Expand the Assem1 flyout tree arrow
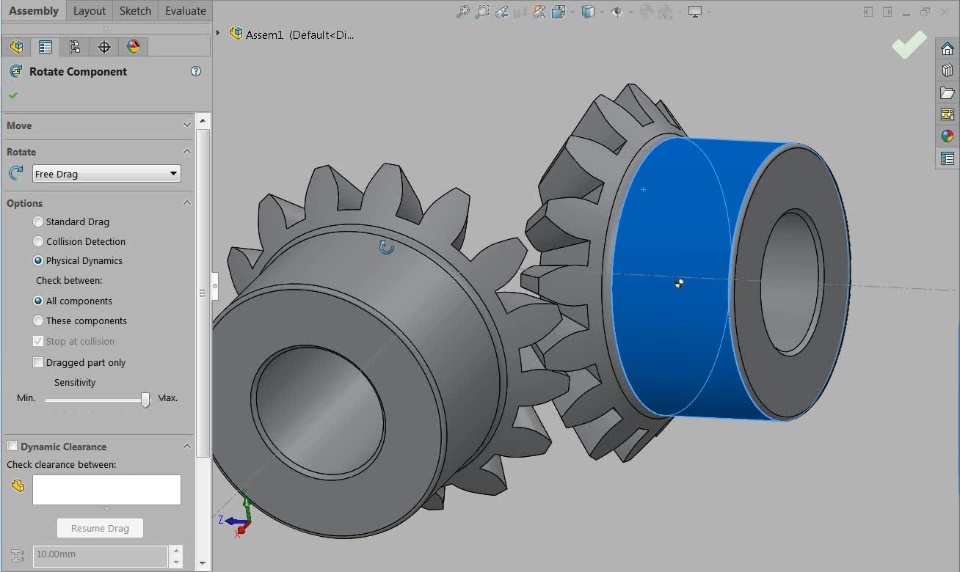 [x=217, y=33]
